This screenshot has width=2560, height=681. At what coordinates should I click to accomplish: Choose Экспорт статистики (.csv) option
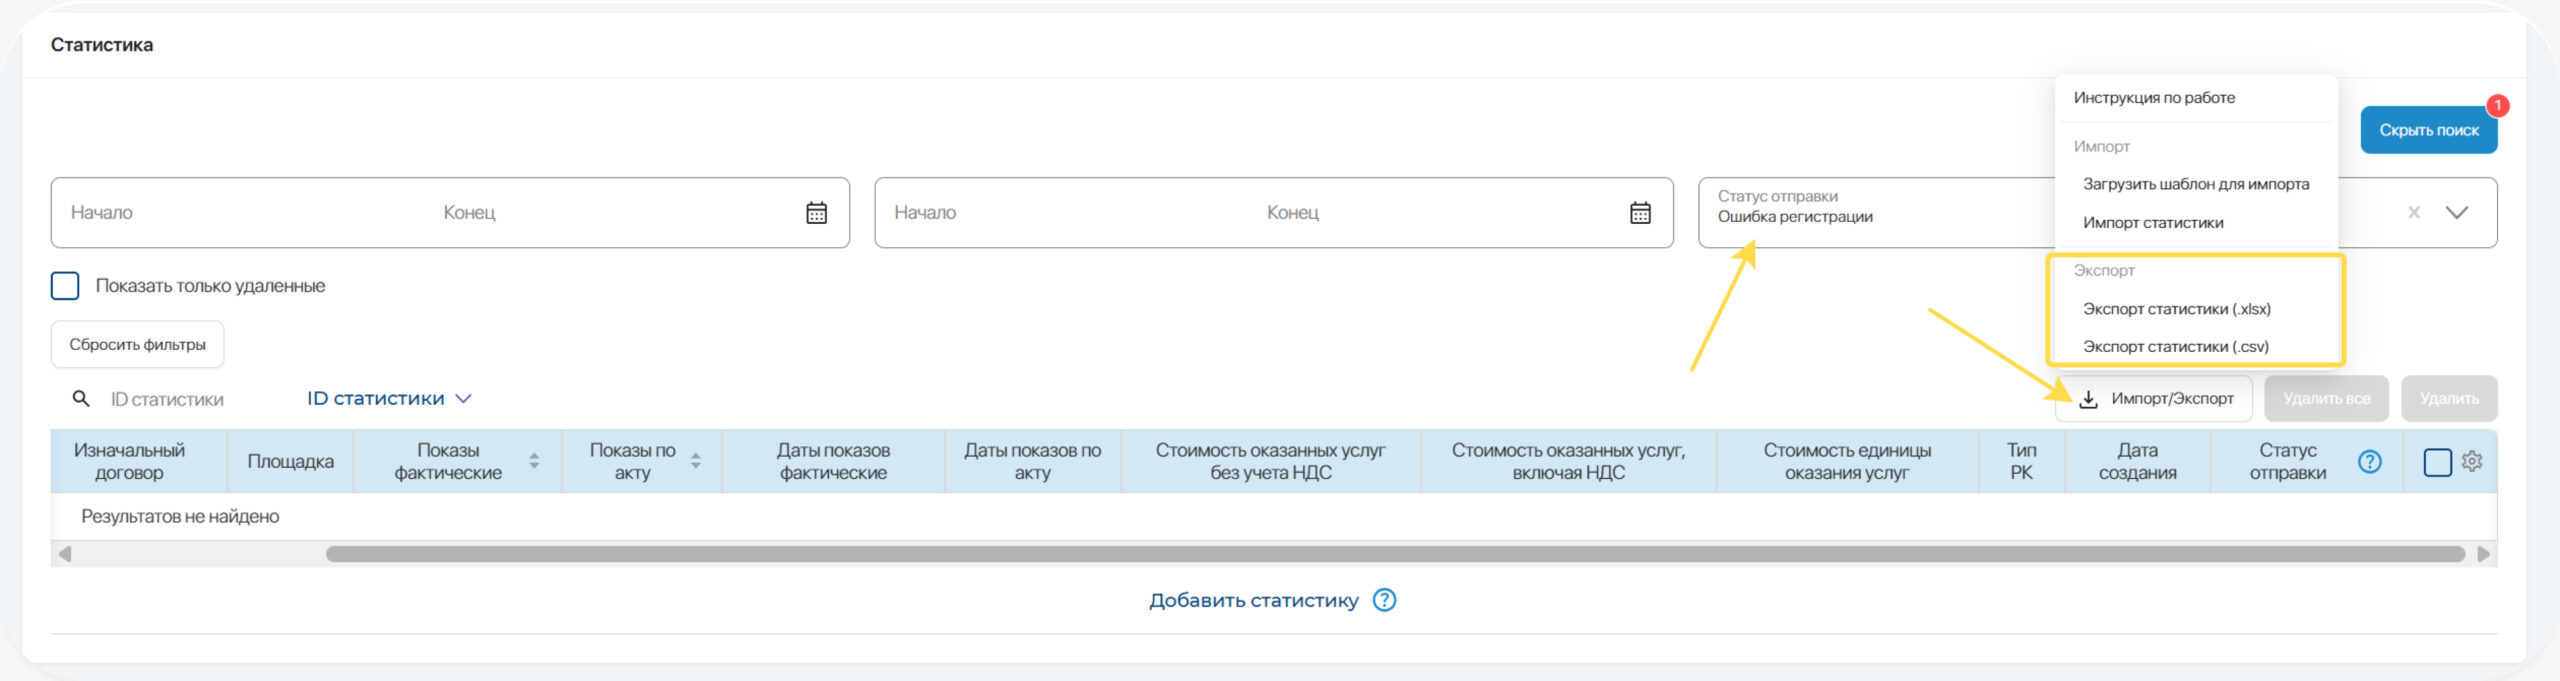2175,347
